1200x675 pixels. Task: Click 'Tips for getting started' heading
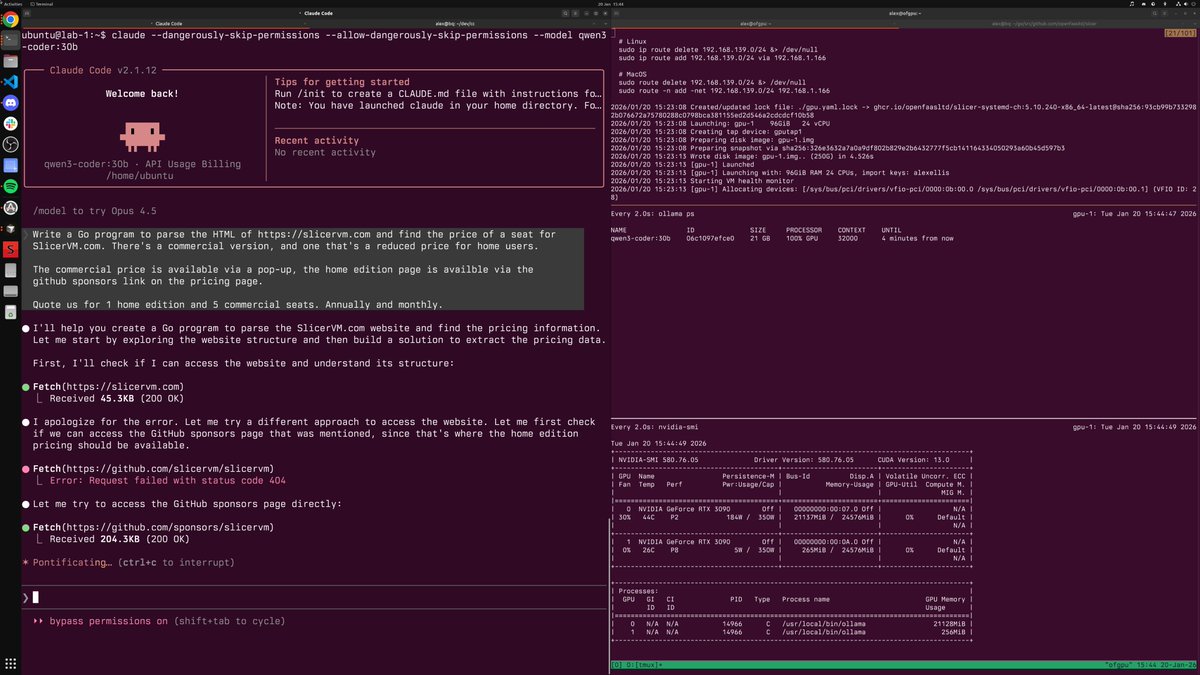pyautogui.click(x=342, y=82)
